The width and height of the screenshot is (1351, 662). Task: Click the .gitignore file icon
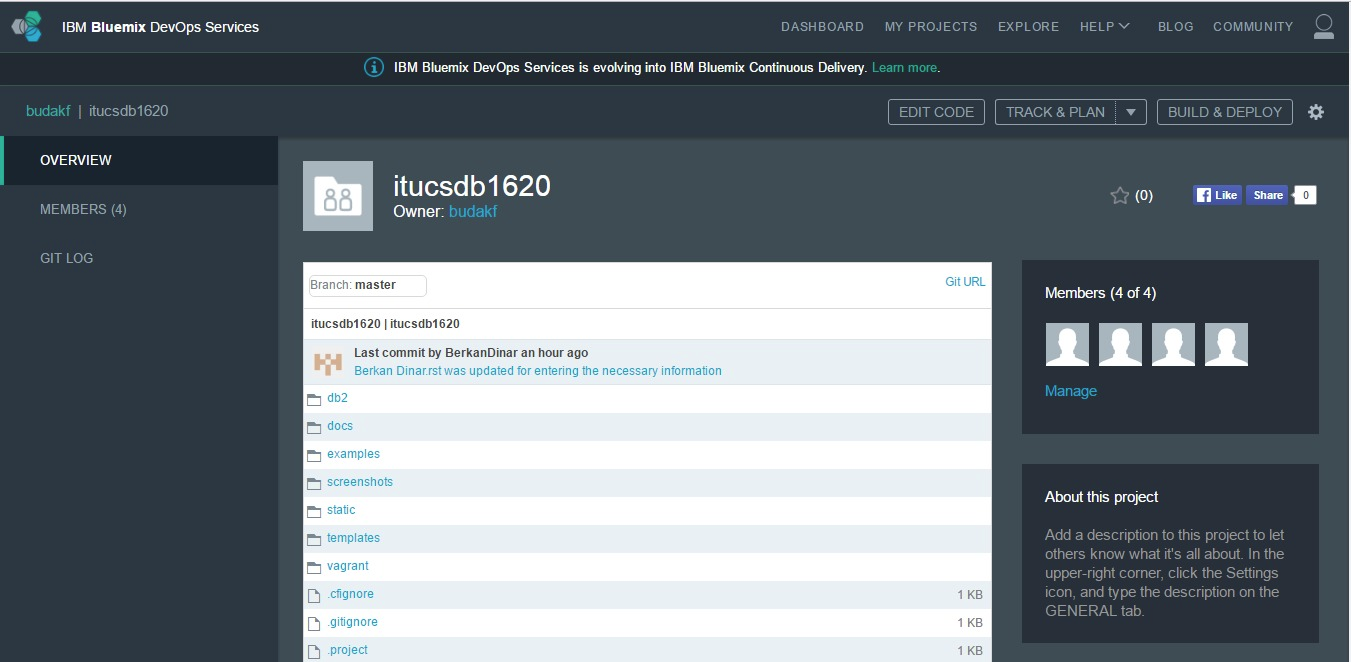pos(314,623)
